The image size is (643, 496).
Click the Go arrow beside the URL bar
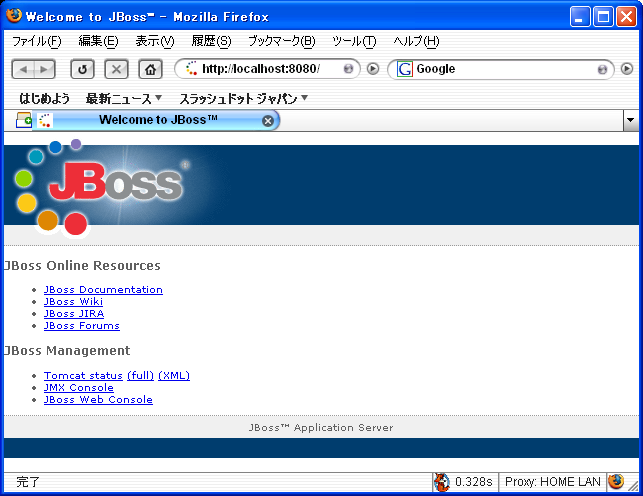[x=373, y=69]
